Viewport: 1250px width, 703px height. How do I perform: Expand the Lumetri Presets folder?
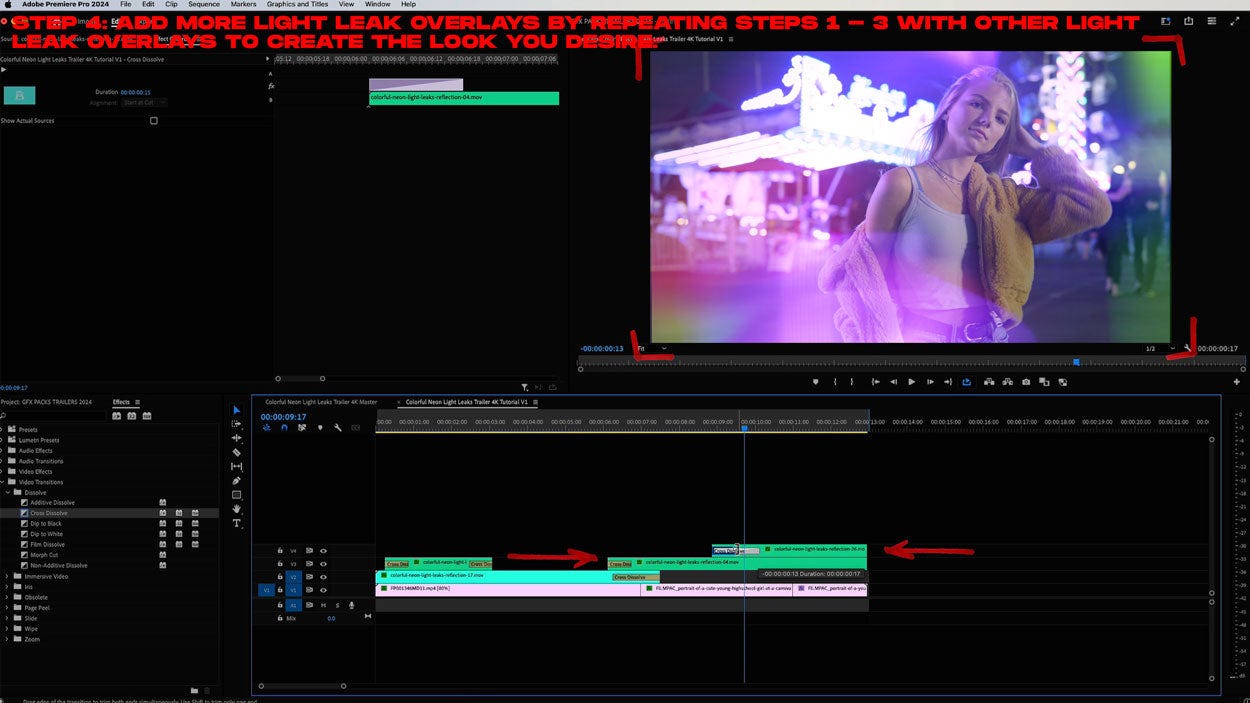pyautogui.click(x=4, y=440)
